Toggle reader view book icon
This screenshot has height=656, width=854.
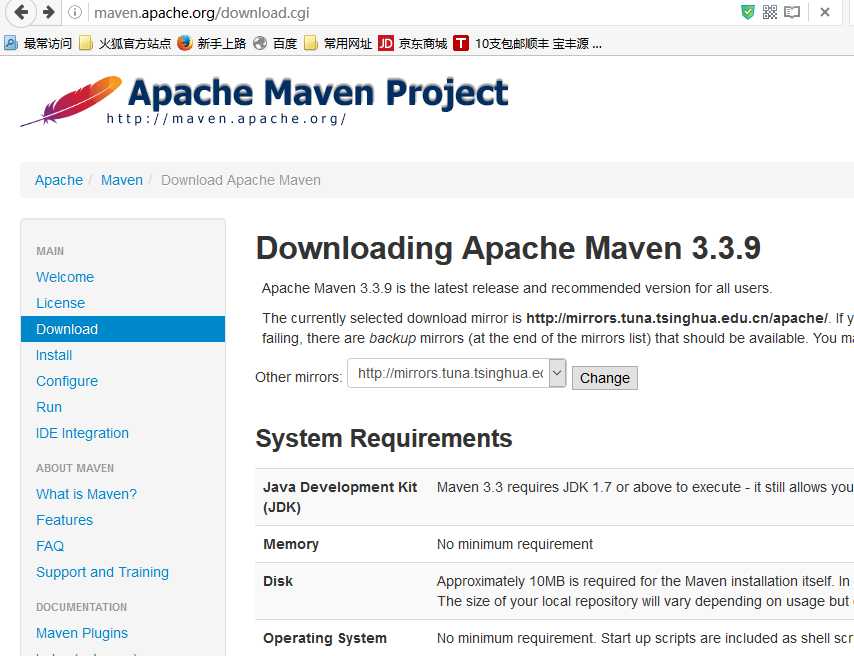point(792,12)
